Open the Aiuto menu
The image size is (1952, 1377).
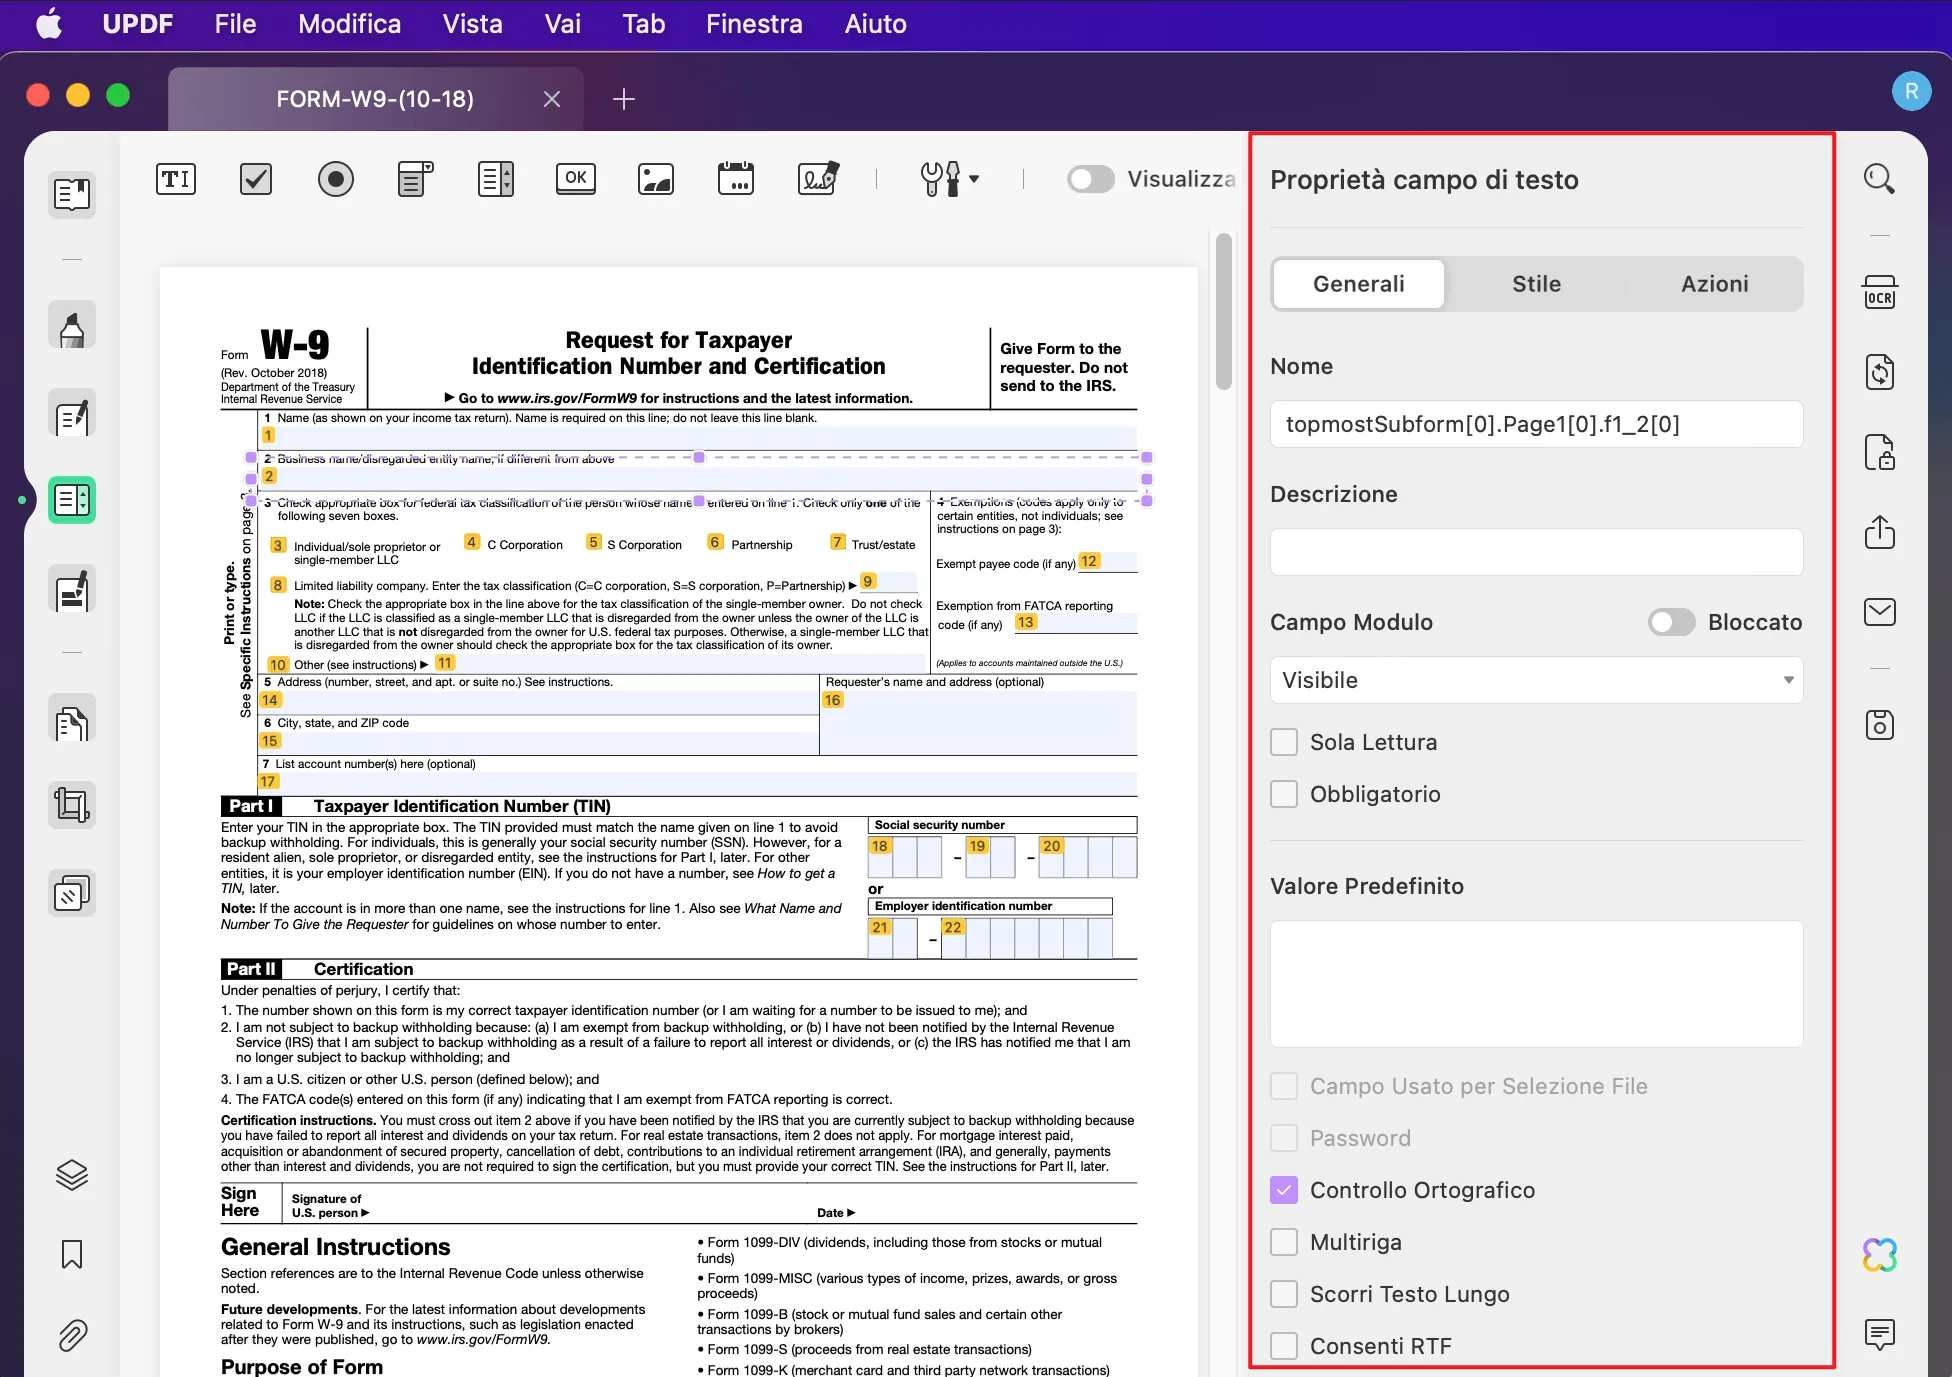(875, 24)
